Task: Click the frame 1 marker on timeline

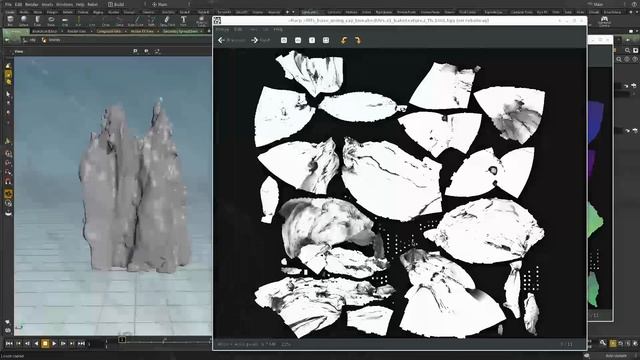Action: [122, 340]
